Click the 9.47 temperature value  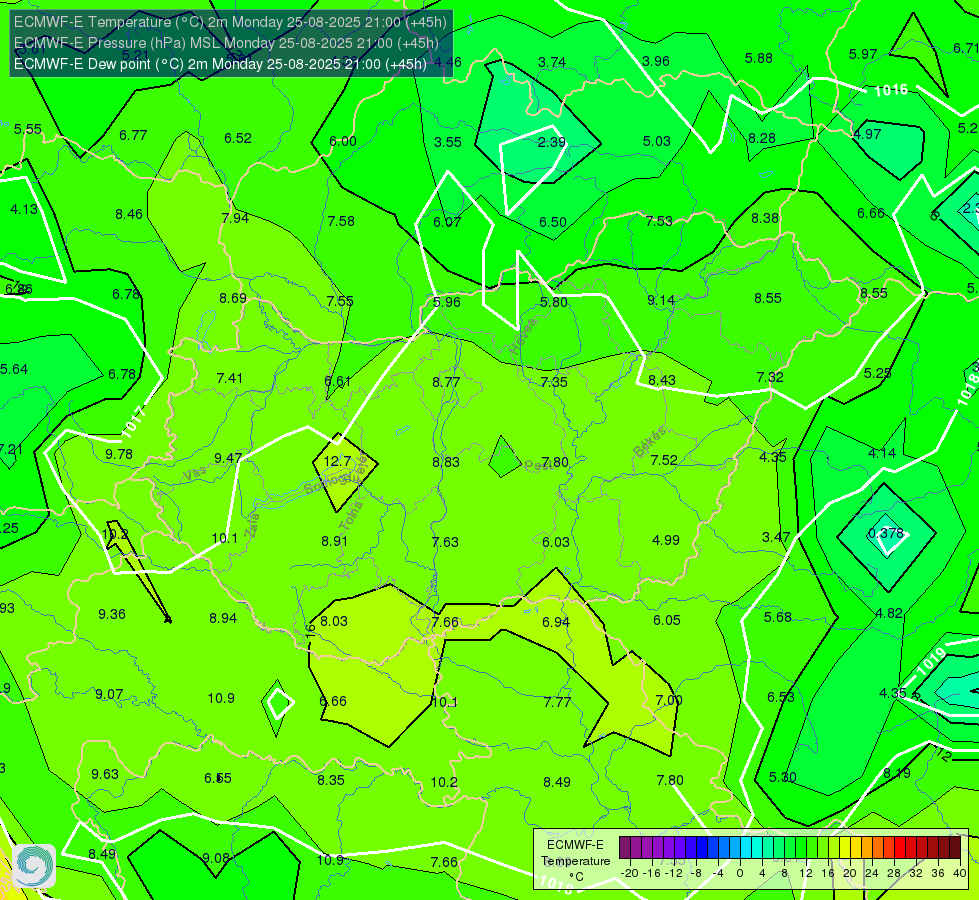click(x=228, y=458)
